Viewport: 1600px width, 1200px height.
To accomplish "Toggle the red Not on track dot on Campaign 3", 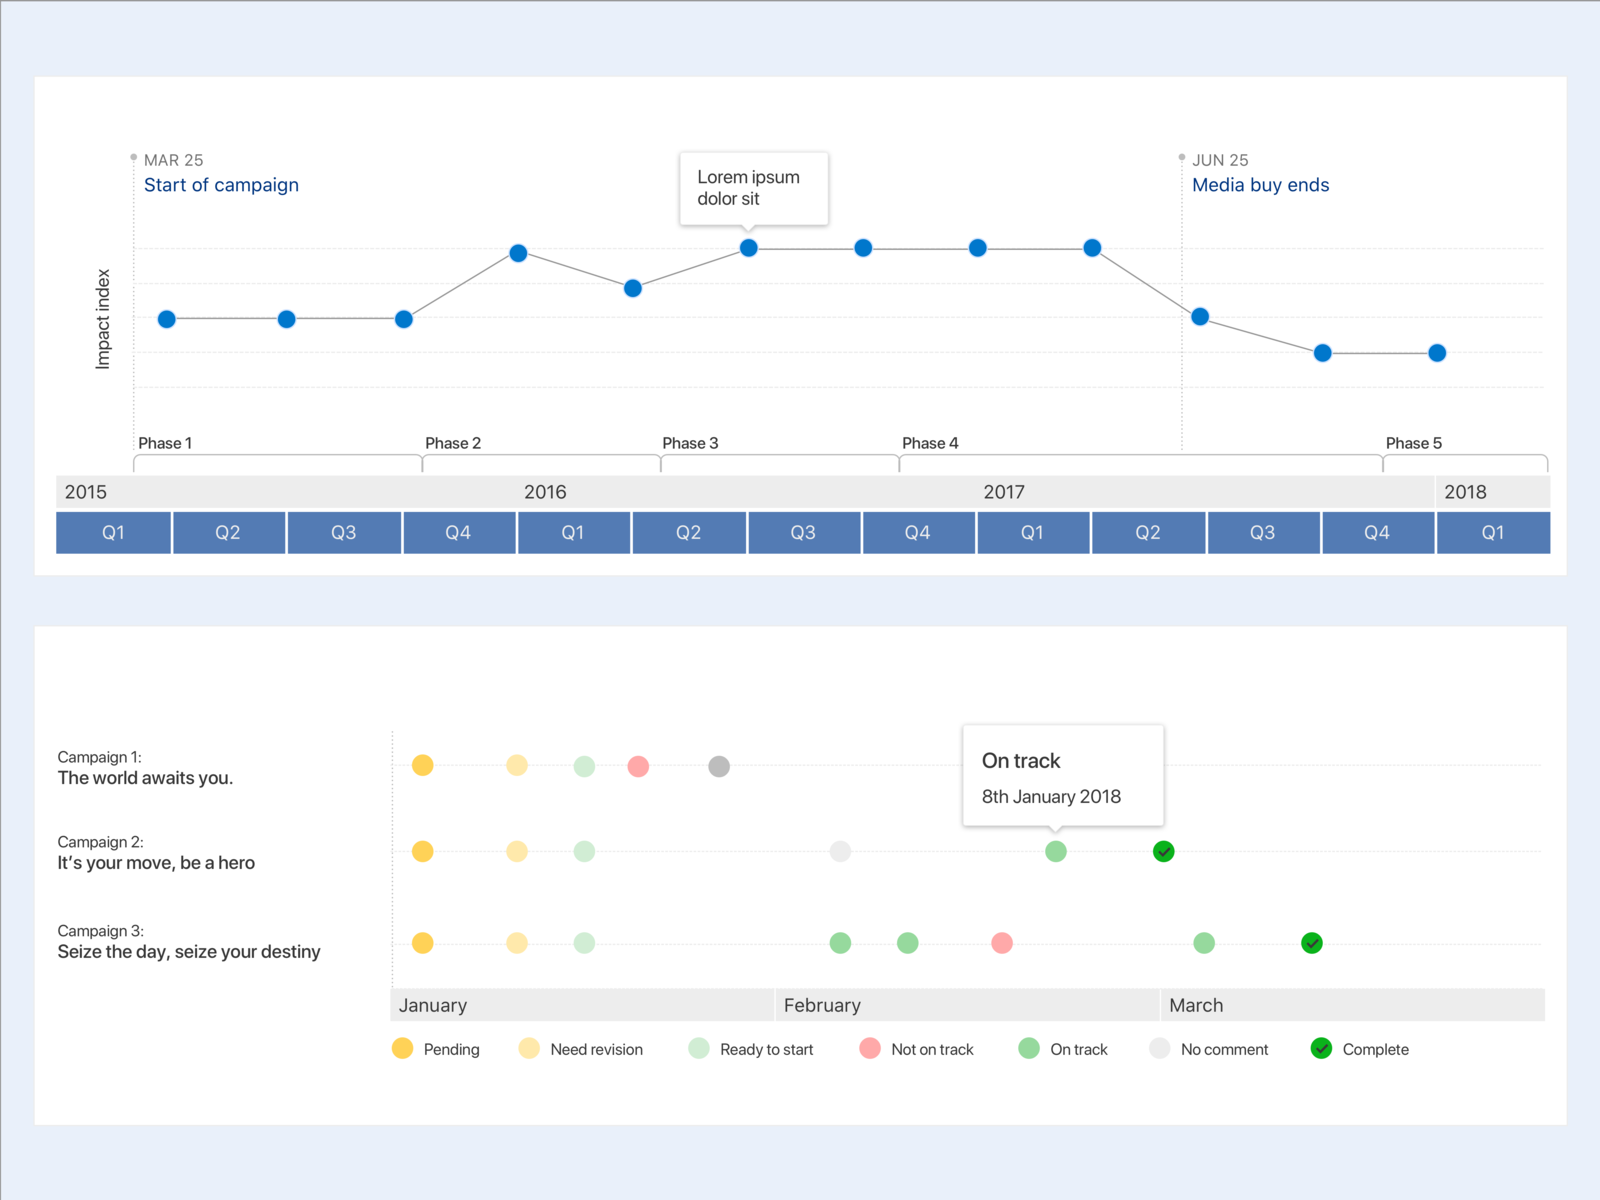I will tap(1001, 942).
